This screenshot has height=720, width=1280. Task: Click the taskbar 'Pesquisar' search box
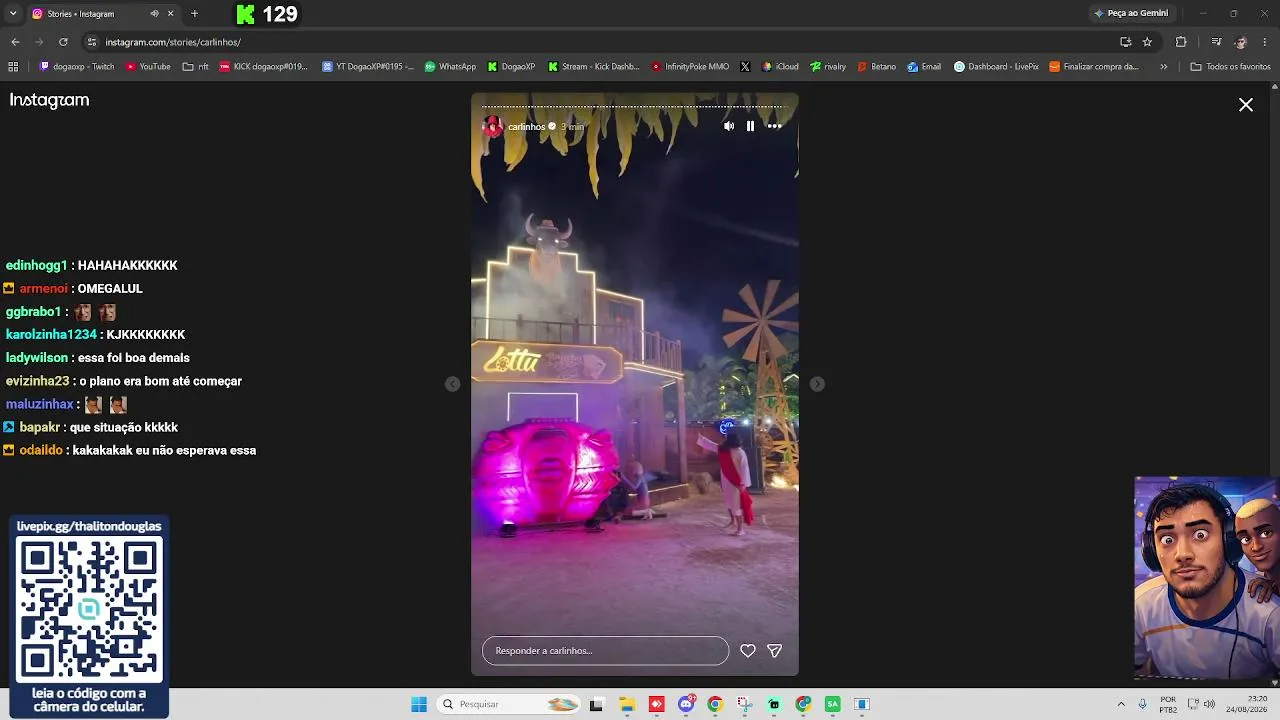pyautogui.click(x=509, y=704)
